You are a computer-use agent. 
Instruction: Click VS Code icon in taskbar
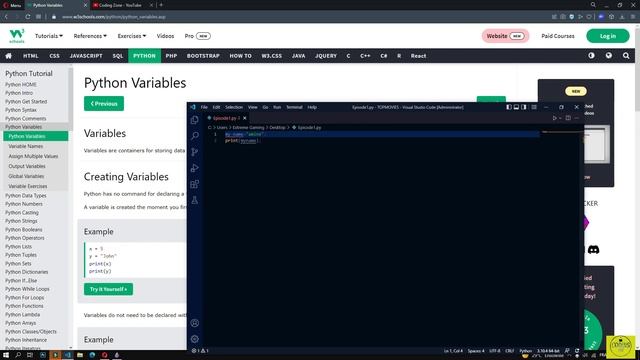(x=68, y=355)
